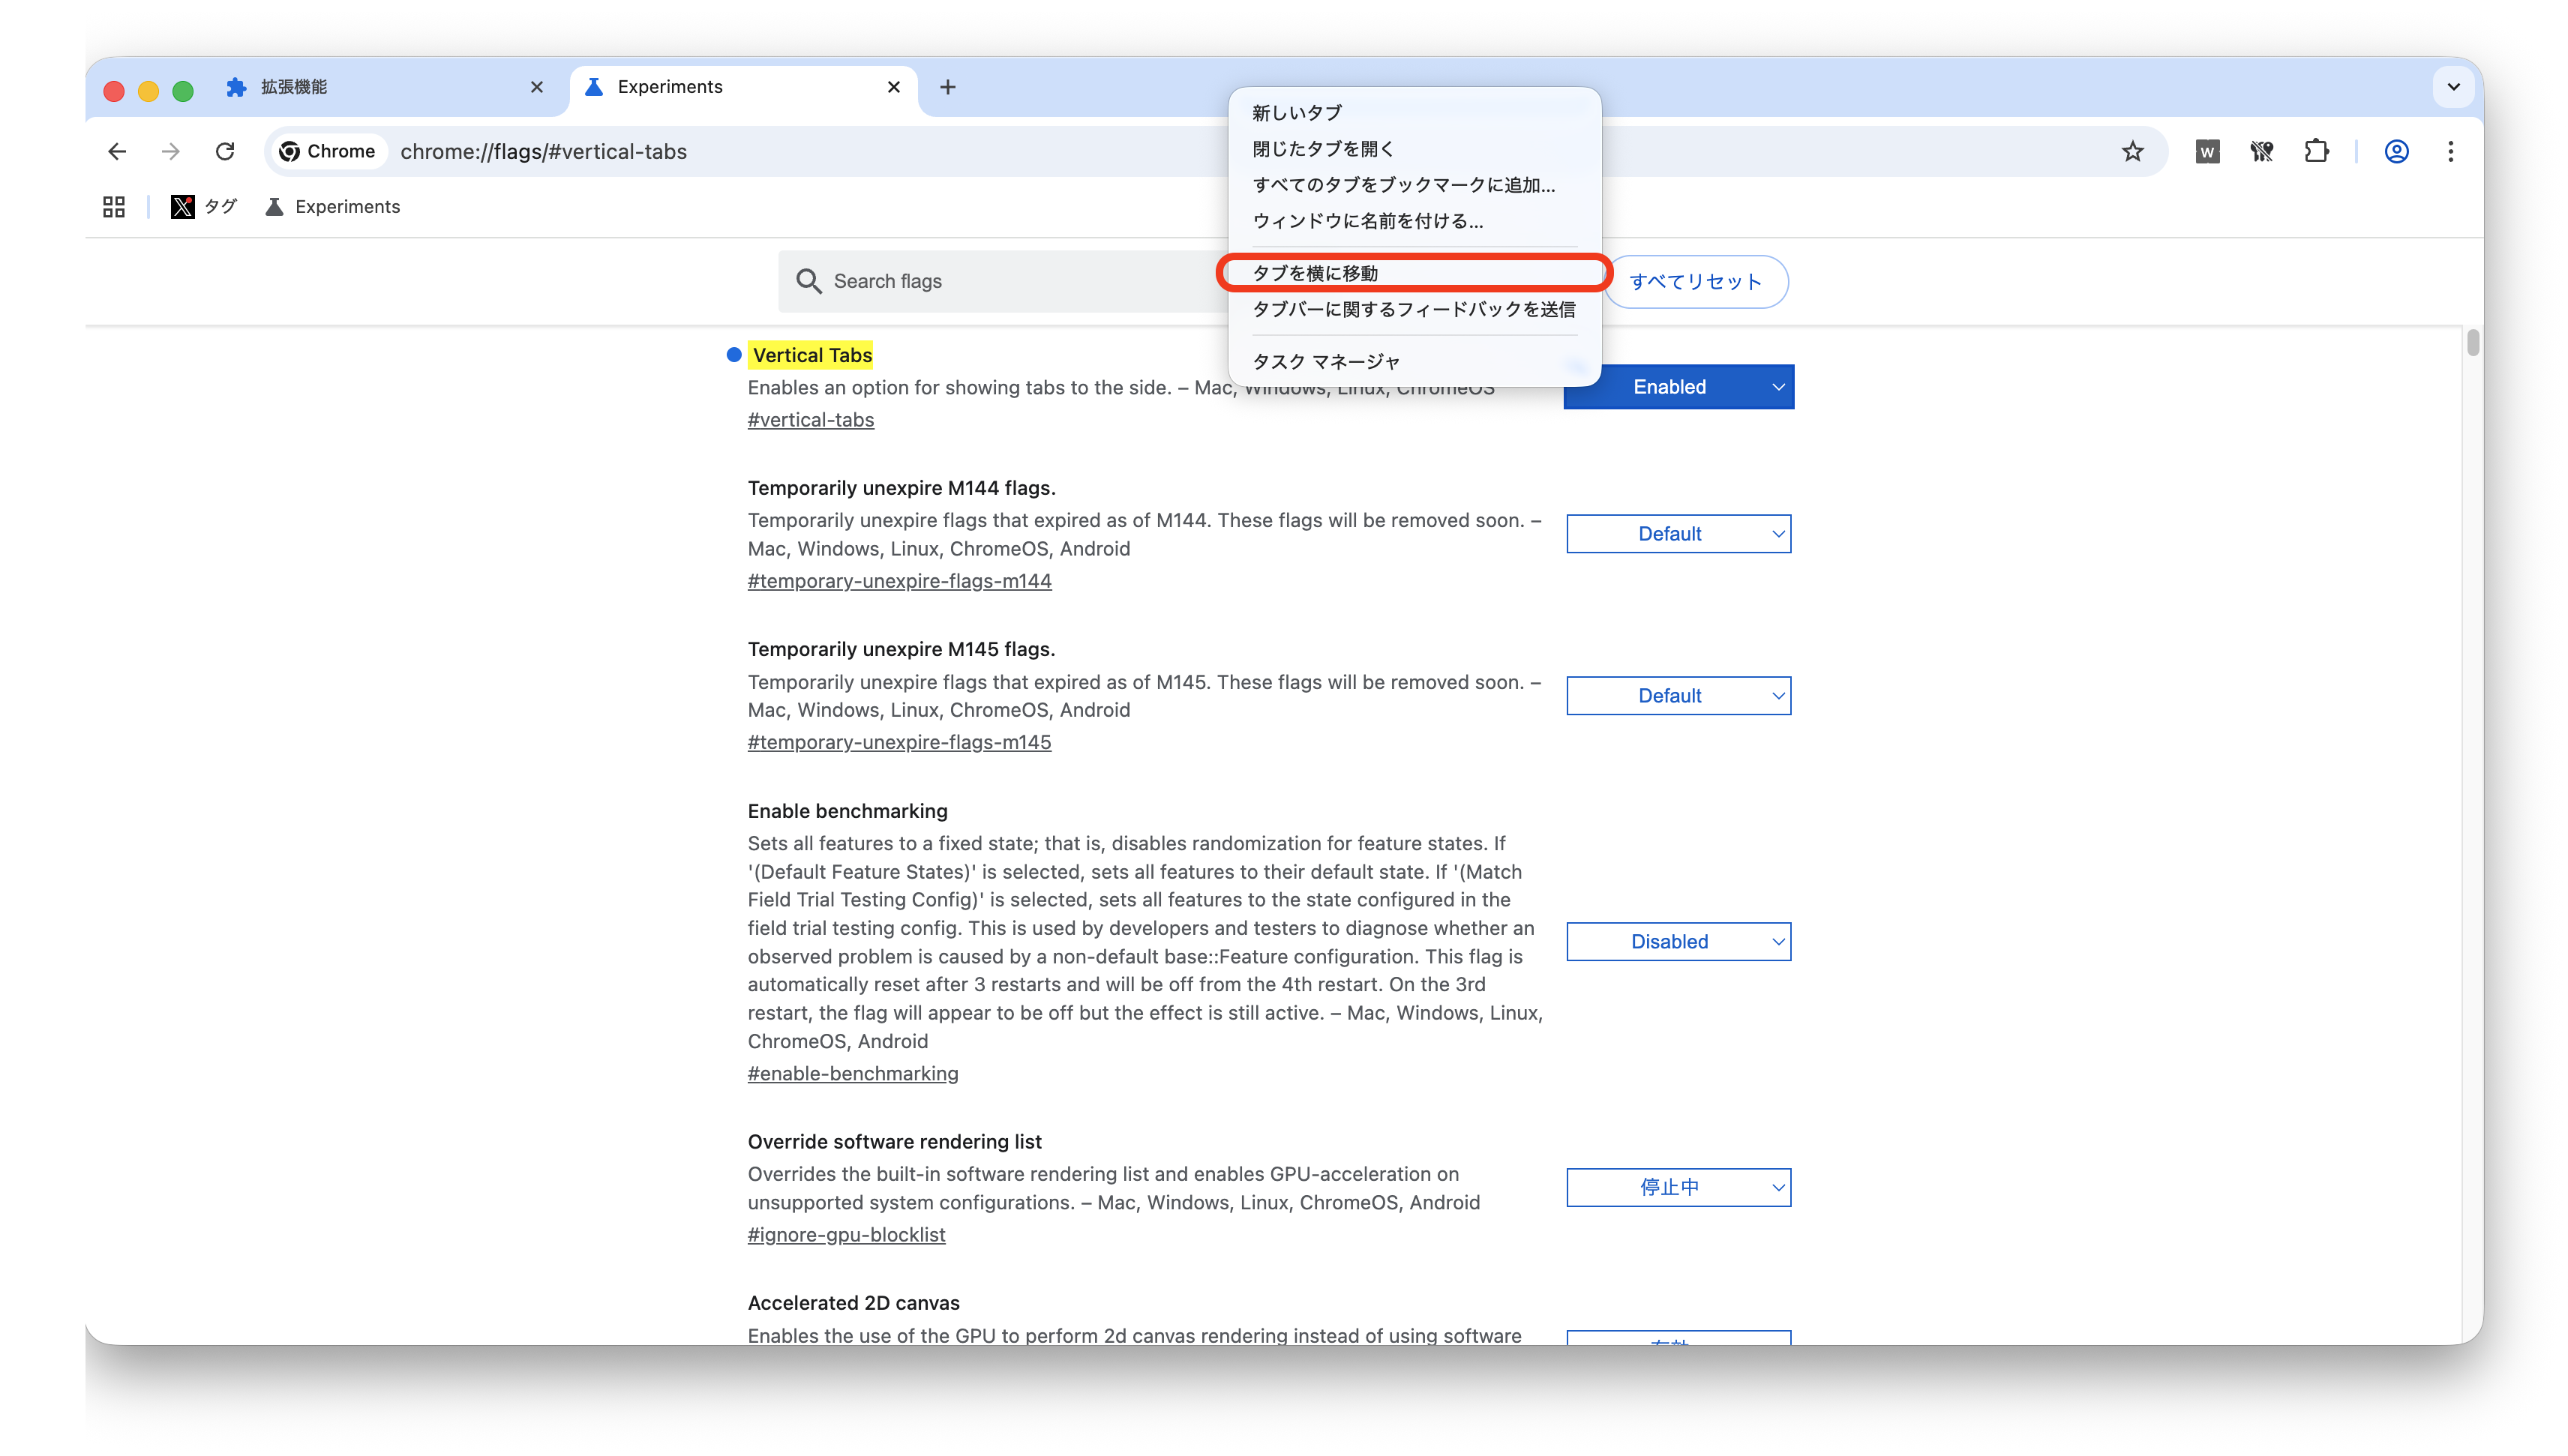Click the すべてリセット button
2568x1456 pixels.
pos(1696,282)
